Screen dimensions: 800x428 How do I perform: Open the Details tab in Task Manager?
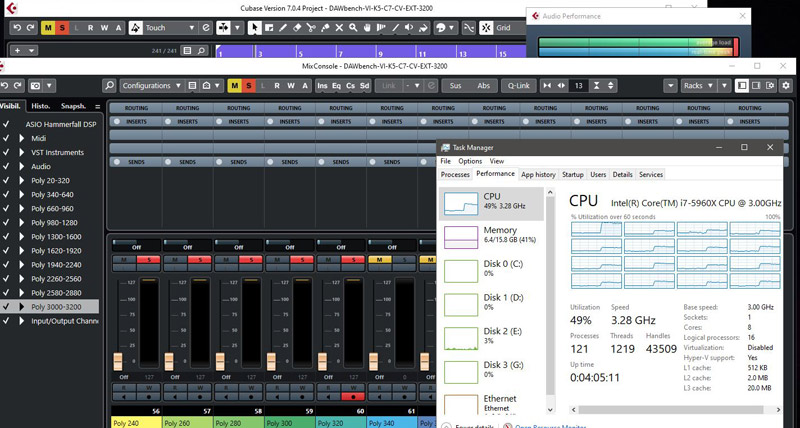click(622, 174)
